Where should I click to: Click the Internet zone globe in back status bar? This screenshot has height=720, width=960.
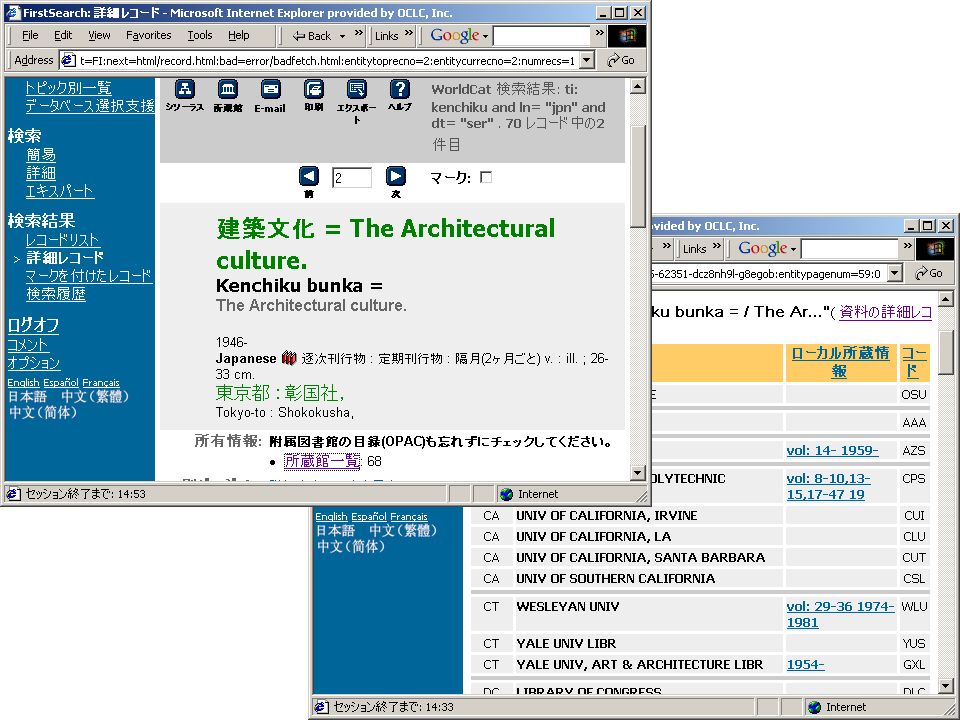click(814, 707)
